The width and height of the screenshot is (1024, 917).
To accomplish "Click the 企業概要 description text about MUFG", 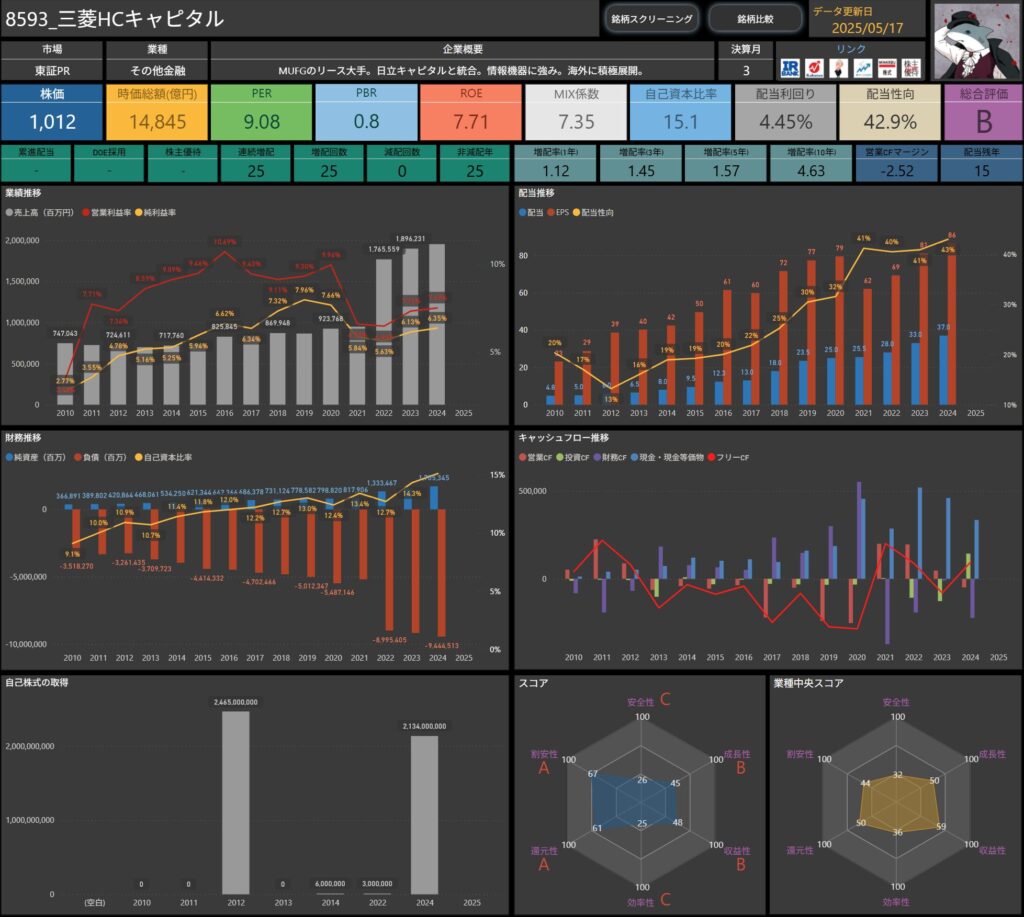I will (x=462, y=71).
